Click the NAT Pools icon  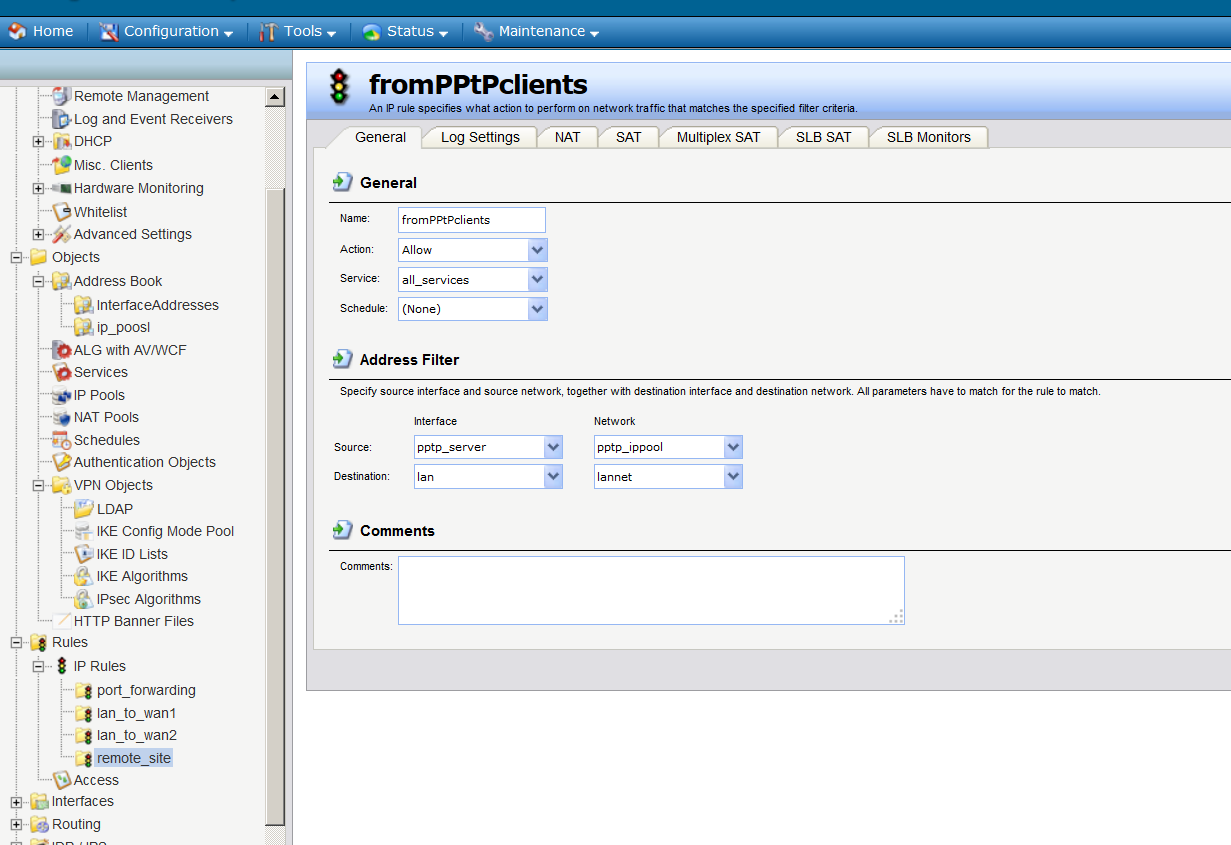click(61, 417)
